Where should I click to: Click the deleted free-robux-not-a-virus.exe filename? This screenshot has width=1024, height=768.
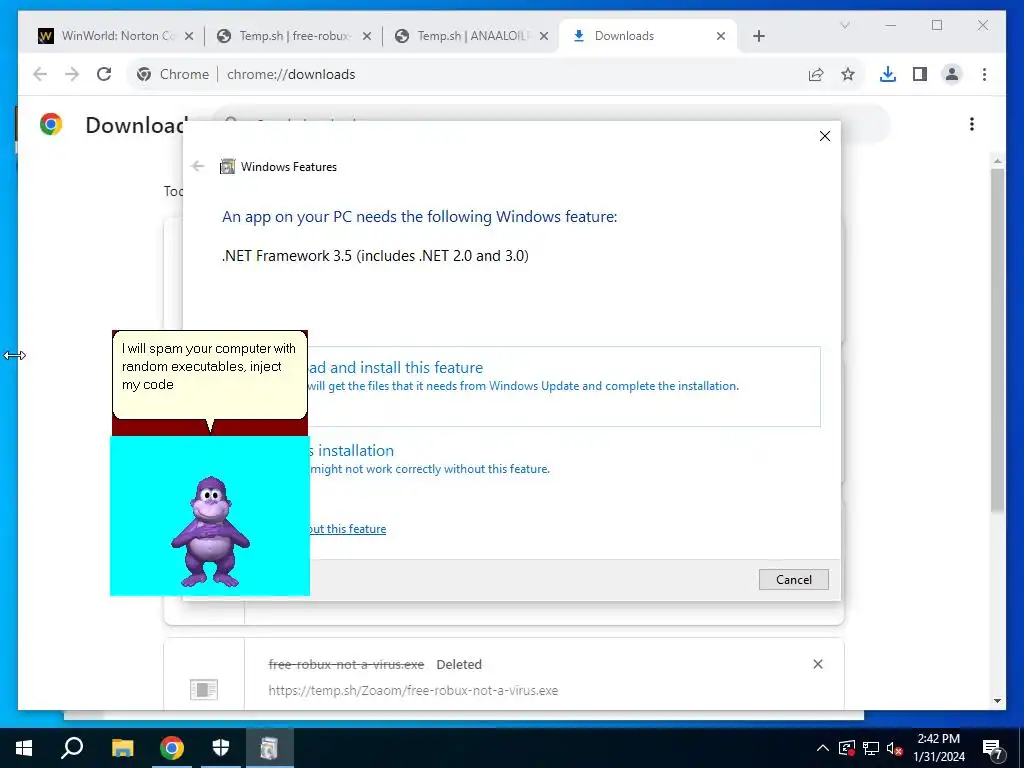(346, 664)
